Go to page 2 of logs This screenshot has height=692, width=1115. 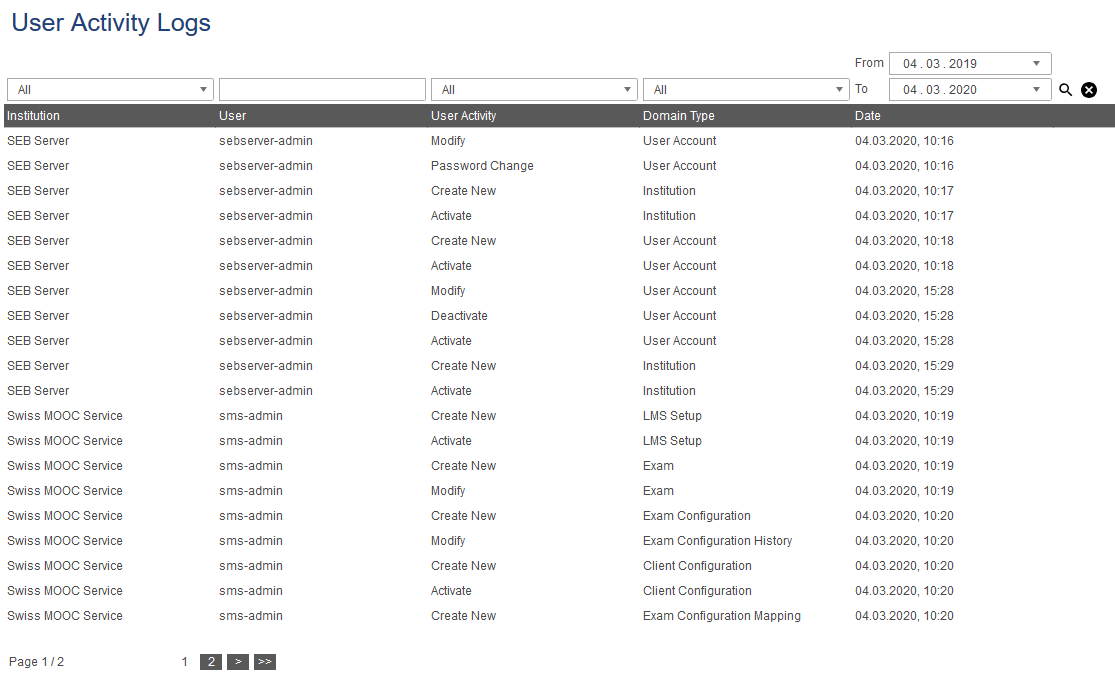coord(211,662)
